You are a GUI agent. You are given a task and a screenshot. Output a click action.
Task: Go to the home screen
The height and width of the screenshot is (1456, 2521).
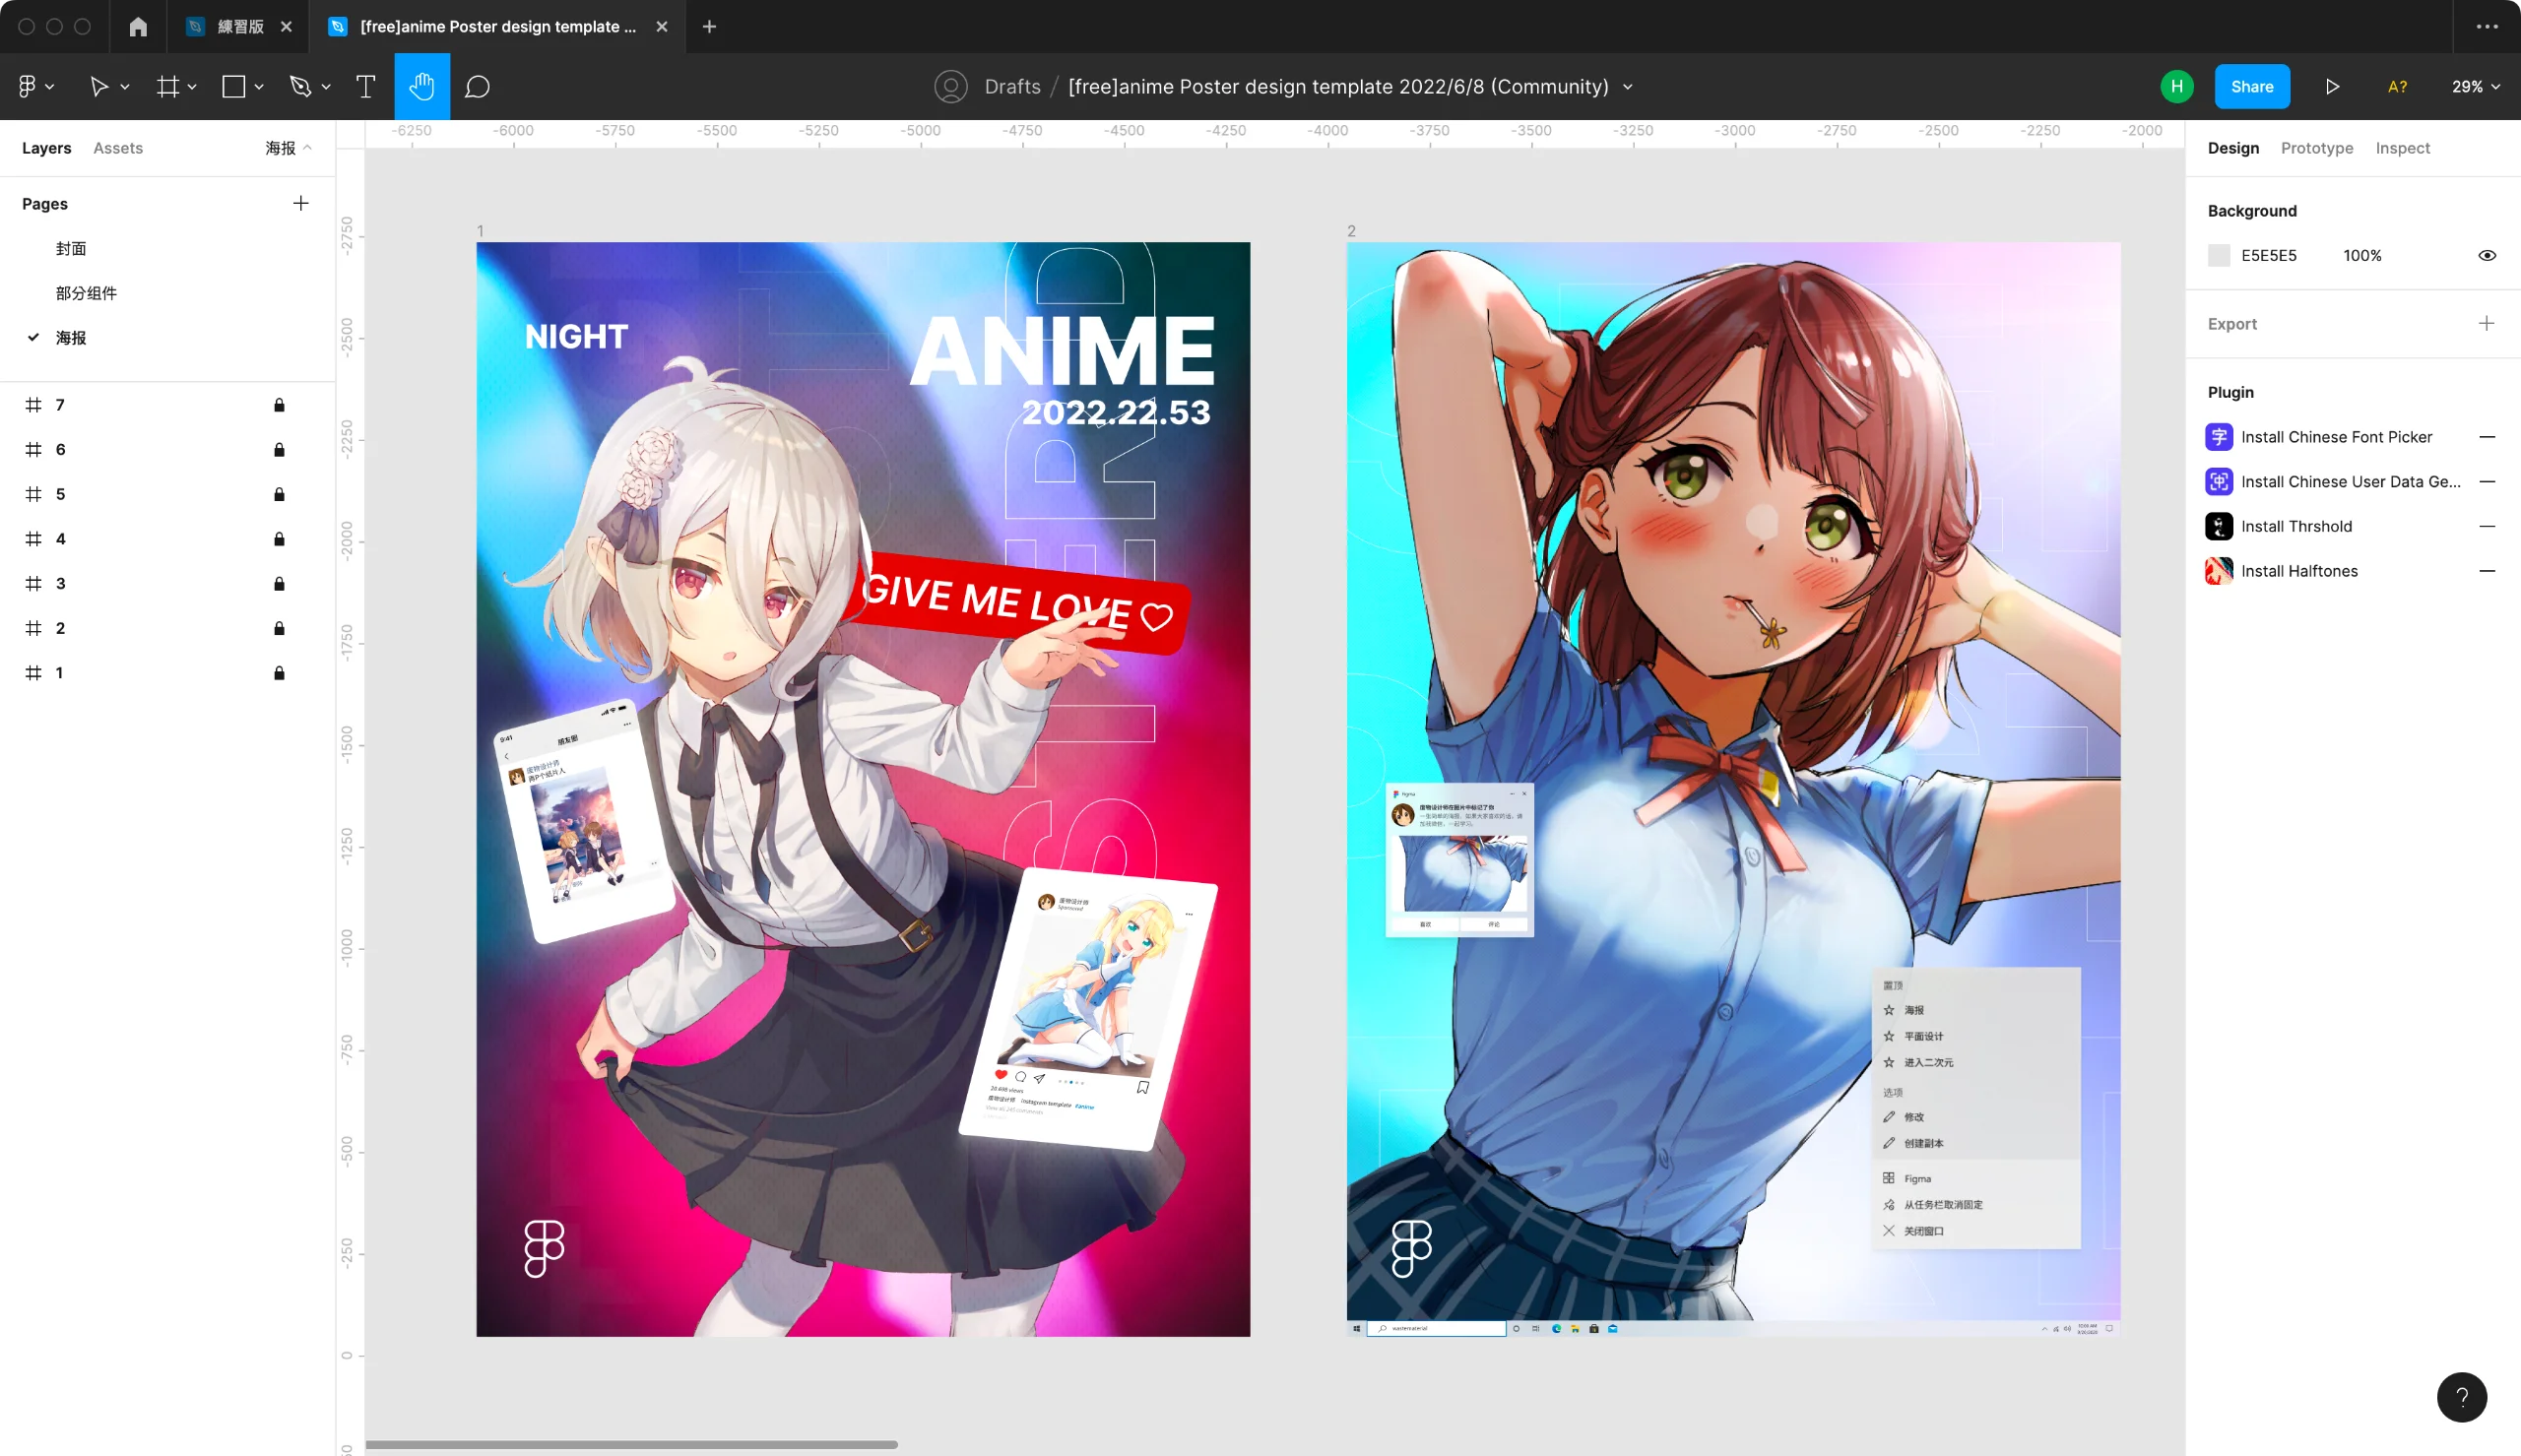[x=138, y=27]
